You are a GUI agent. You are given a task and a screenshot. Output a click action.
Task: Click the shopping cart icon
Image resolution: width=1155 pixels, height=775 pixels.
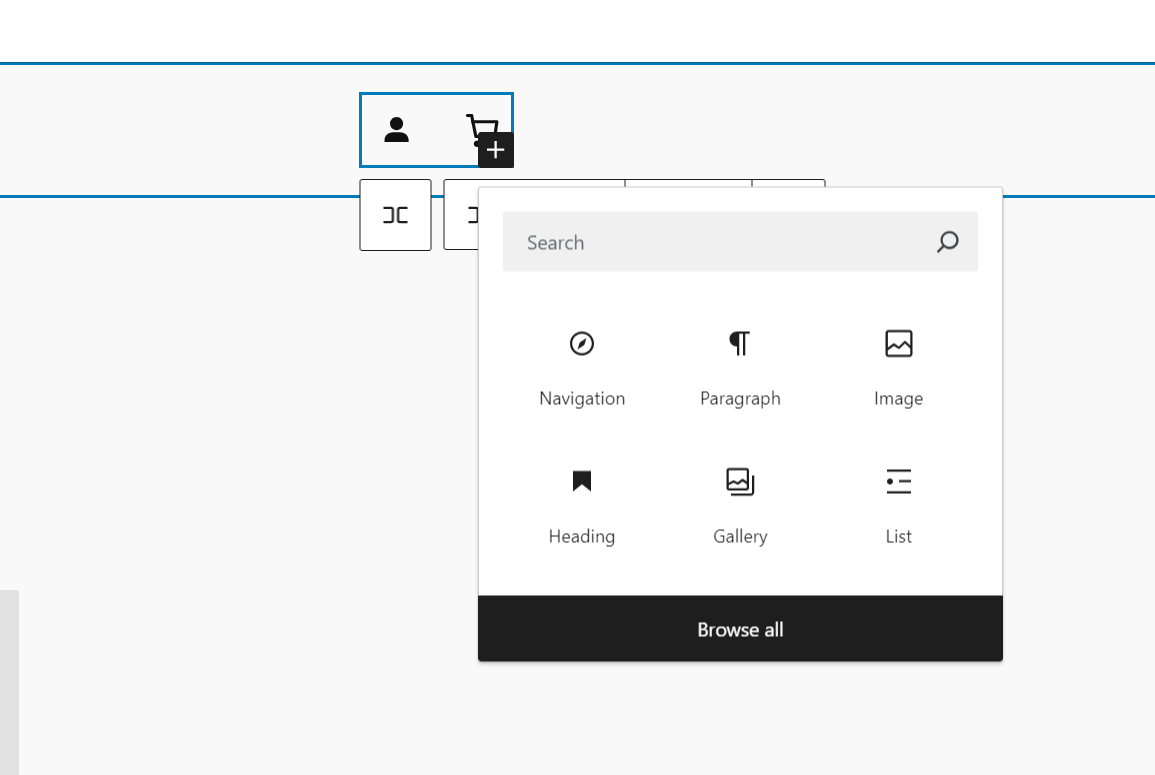pos(481,129)
